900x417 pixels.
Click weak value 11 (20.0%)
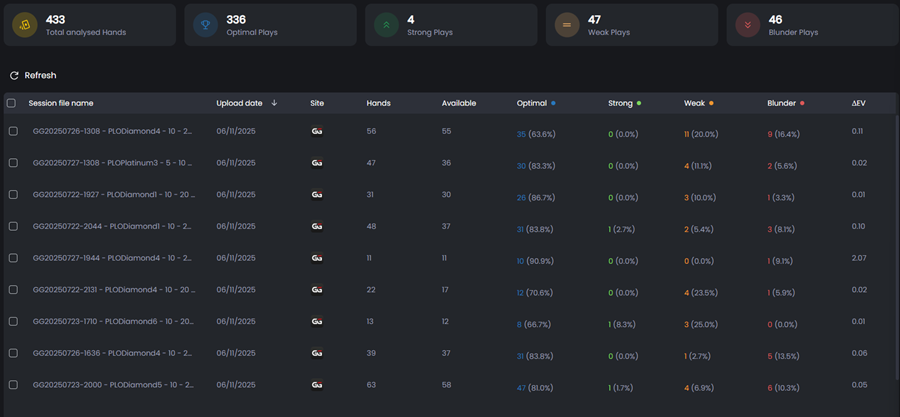point(701,134)
